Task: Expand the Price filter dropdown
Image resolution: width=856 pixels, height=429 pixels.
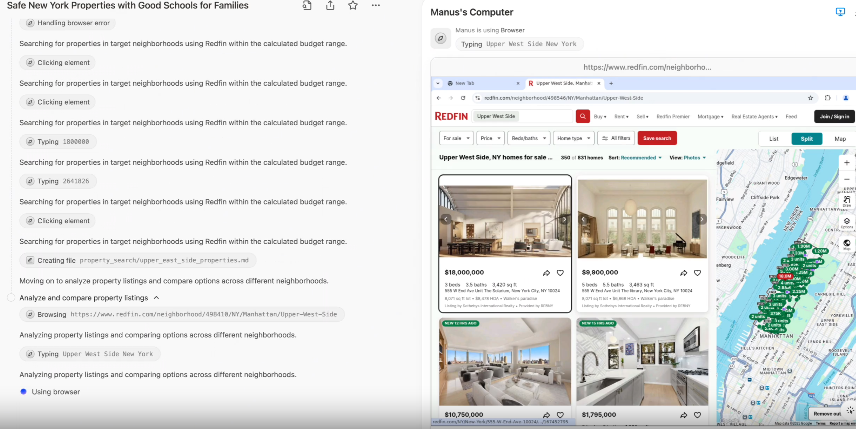Action: (x=490, y=138)
